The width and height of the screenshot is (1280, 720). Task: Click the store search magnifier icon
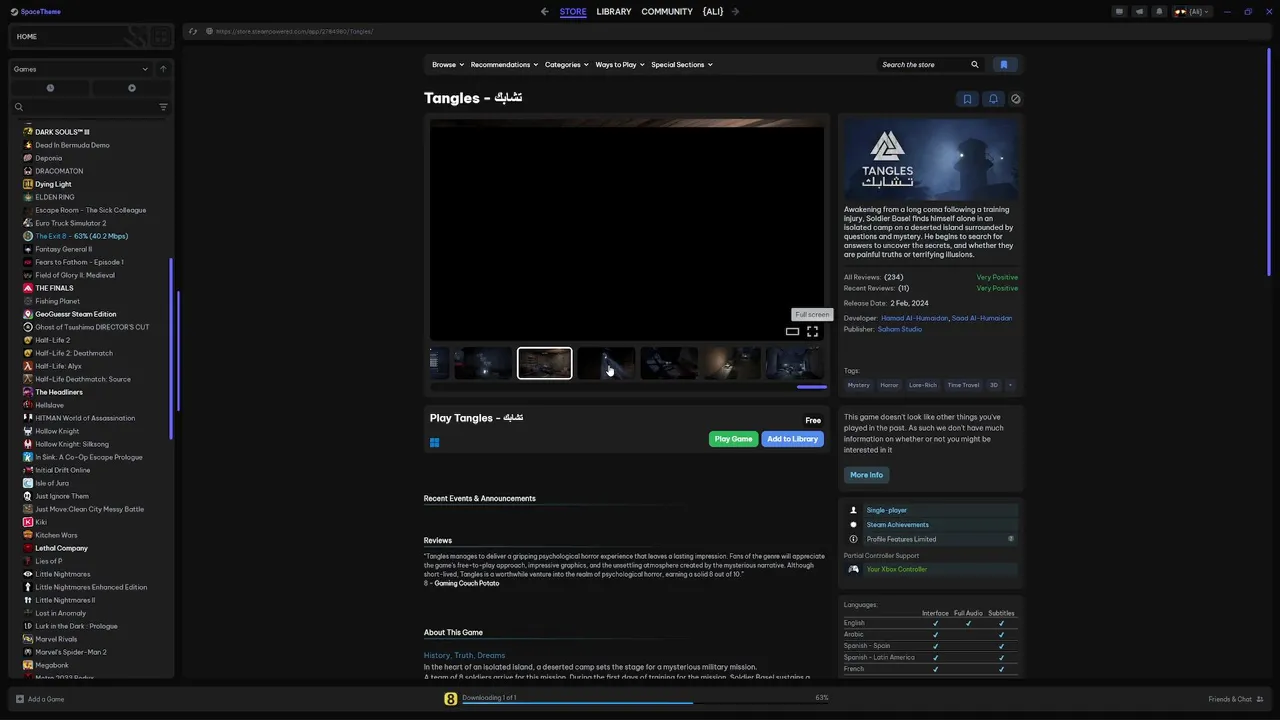point(975,65)
